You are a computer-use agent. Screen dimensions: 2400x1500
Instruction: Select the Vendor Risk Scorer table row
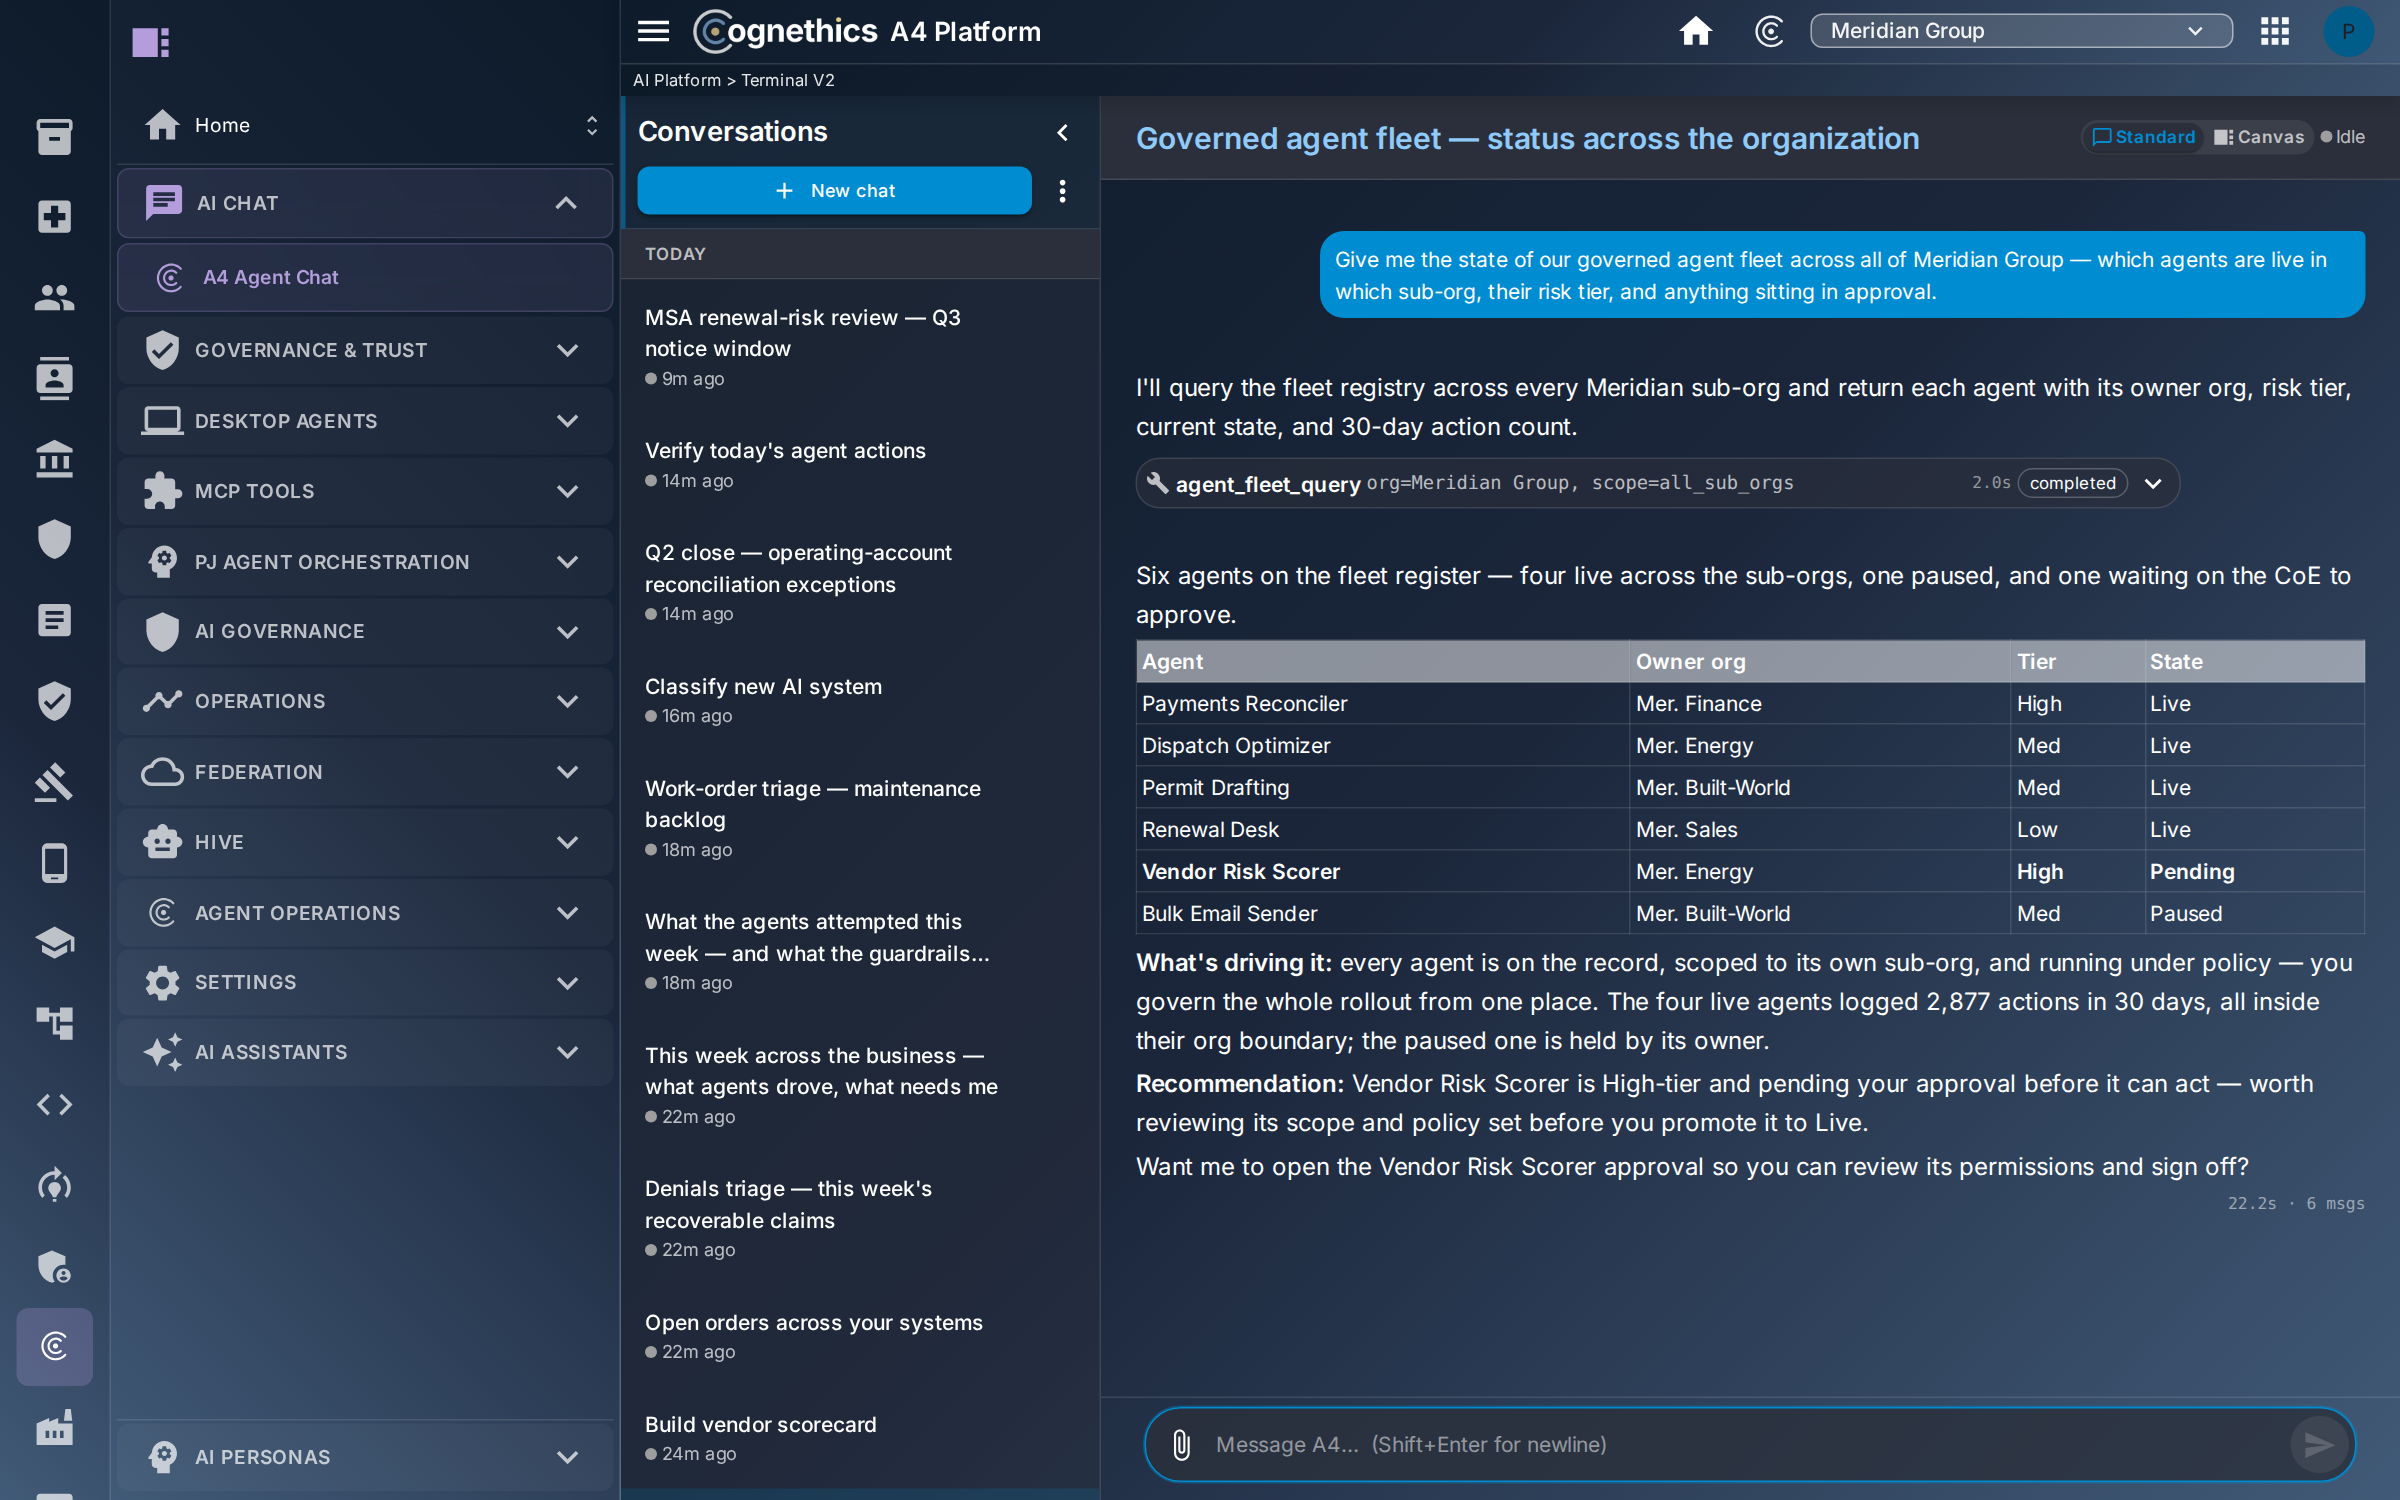coord(1750,871)
